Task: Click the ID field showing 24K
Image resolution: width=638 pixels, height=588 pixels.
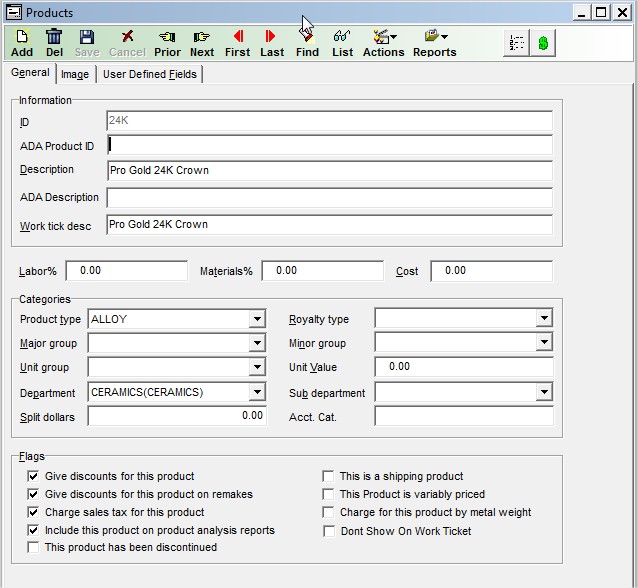Action: pos(330,120)
